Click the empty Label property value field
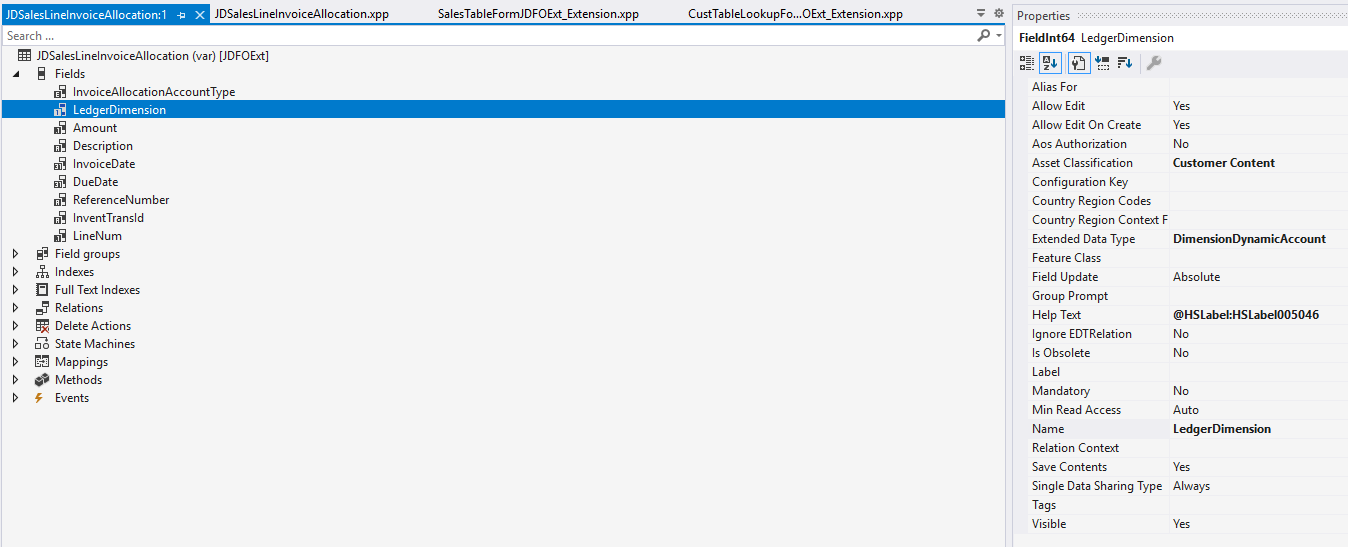This screenshot has height=547, width=1348. point(1258,372)
